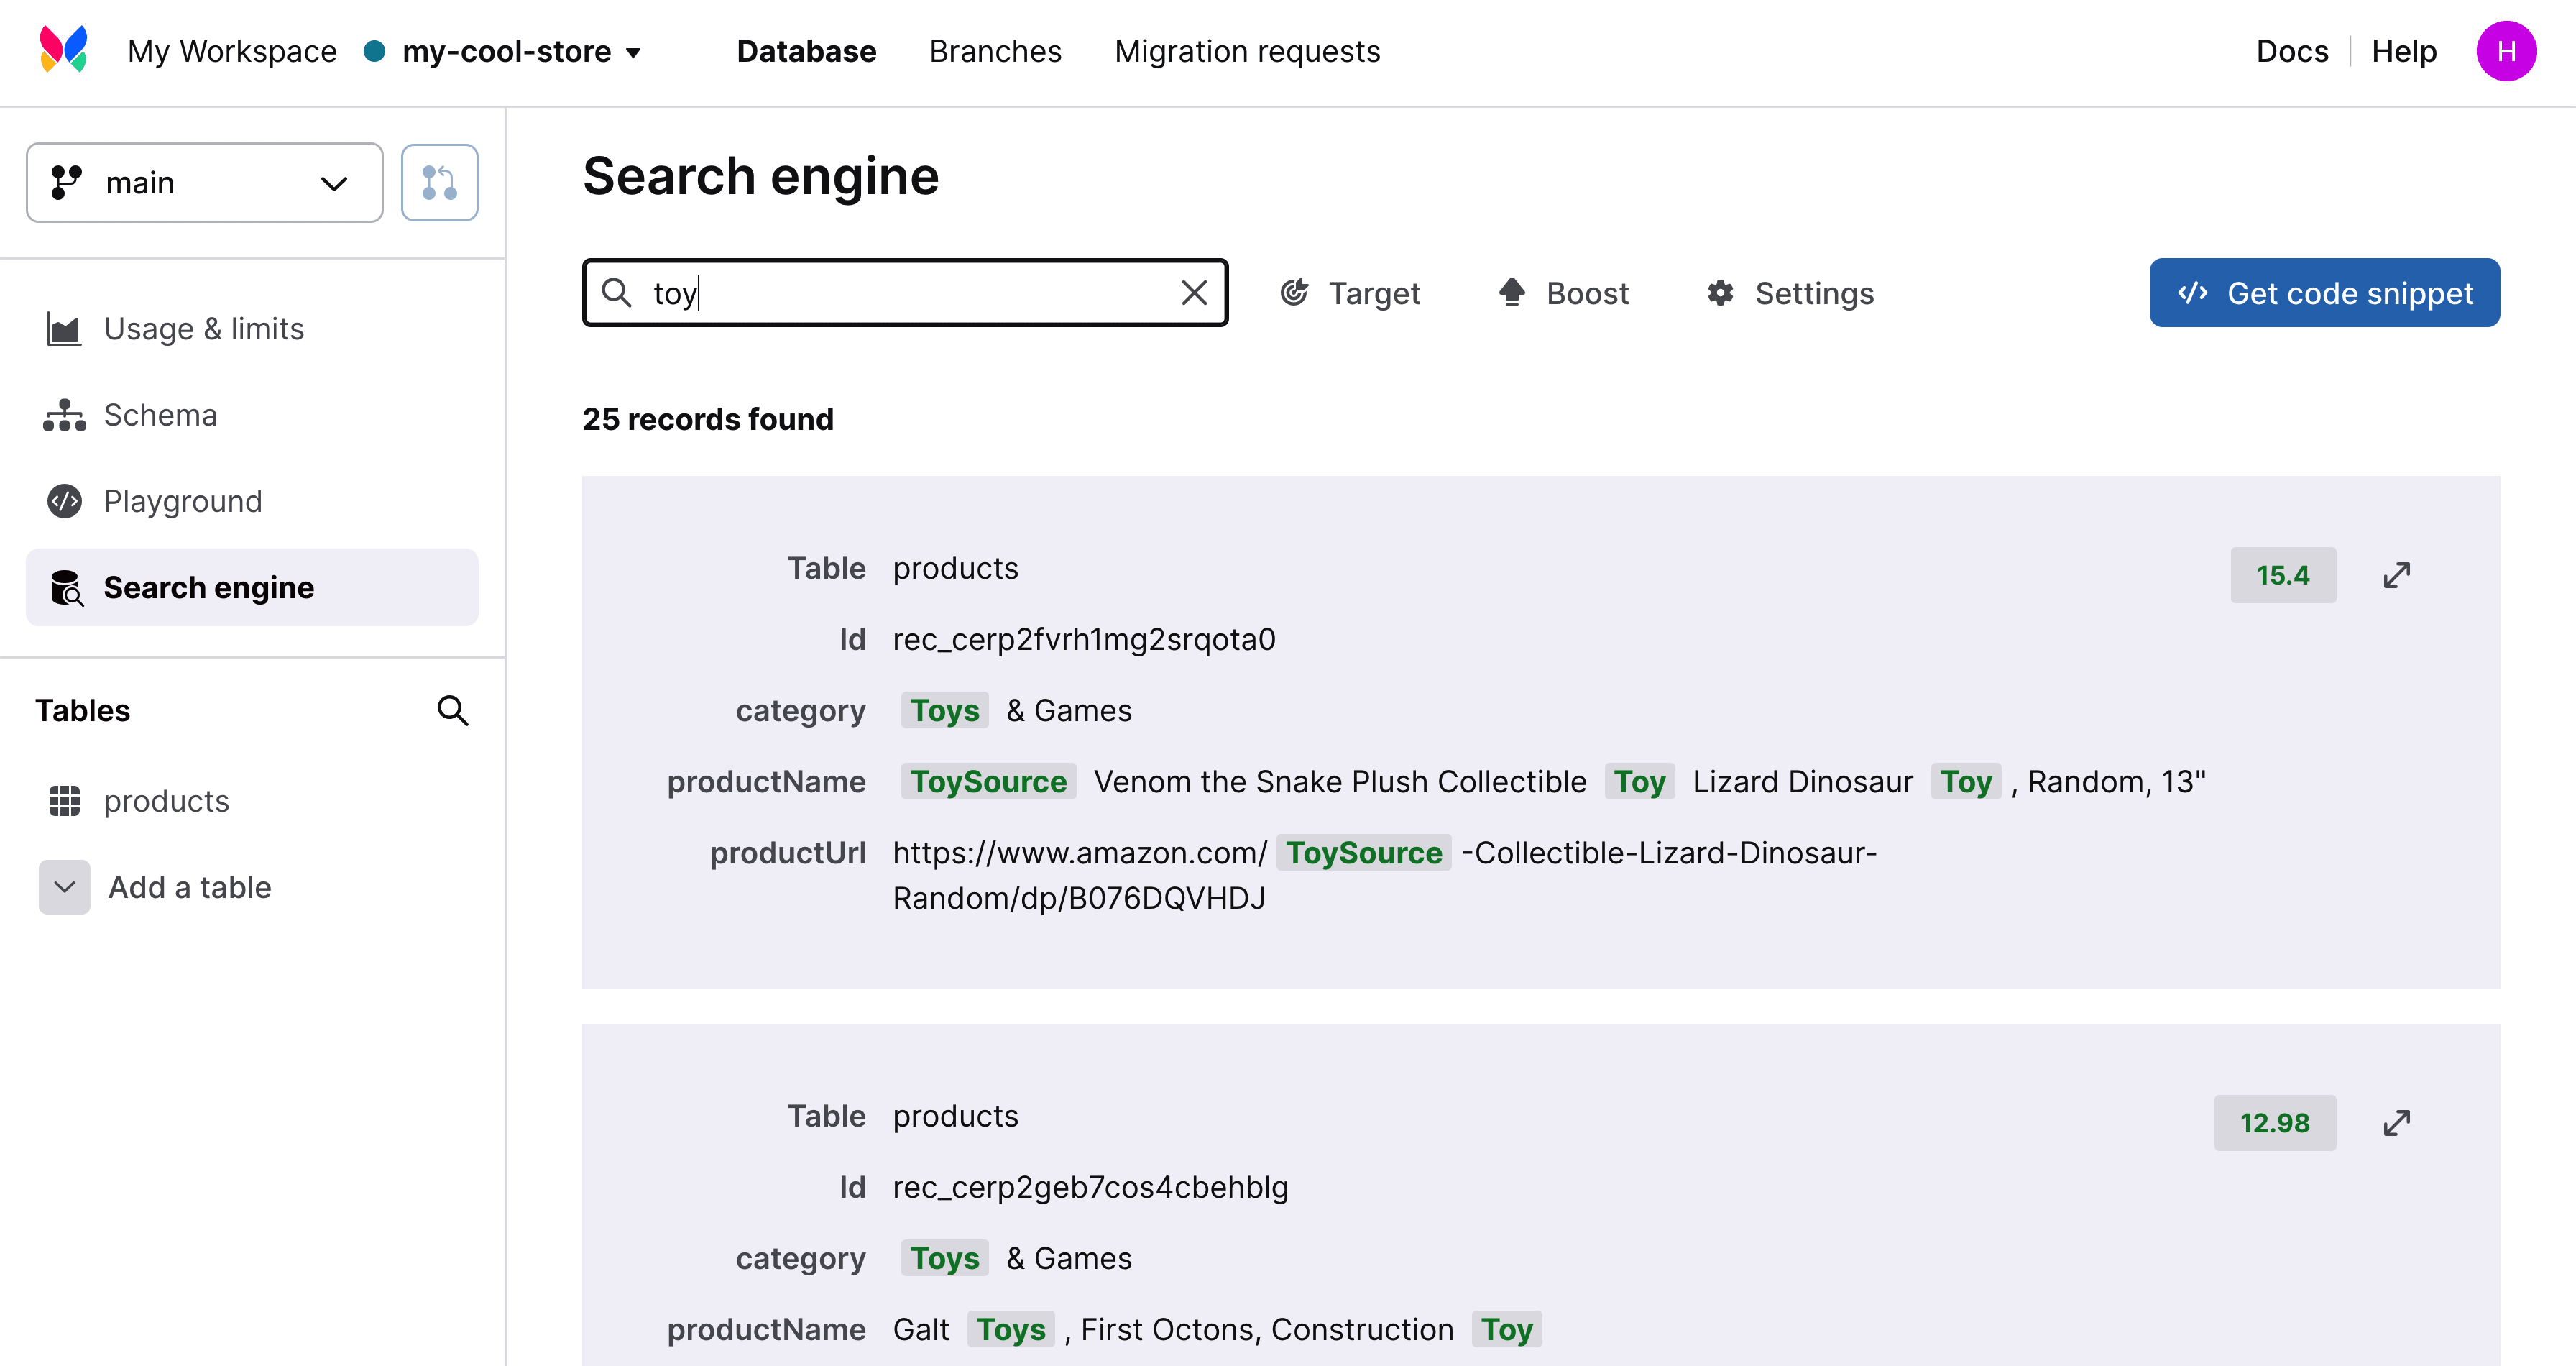Screen dimensions: 2576x1366
Task: Click the Target bullseye icon
Action: click(x=1294, y=292)
